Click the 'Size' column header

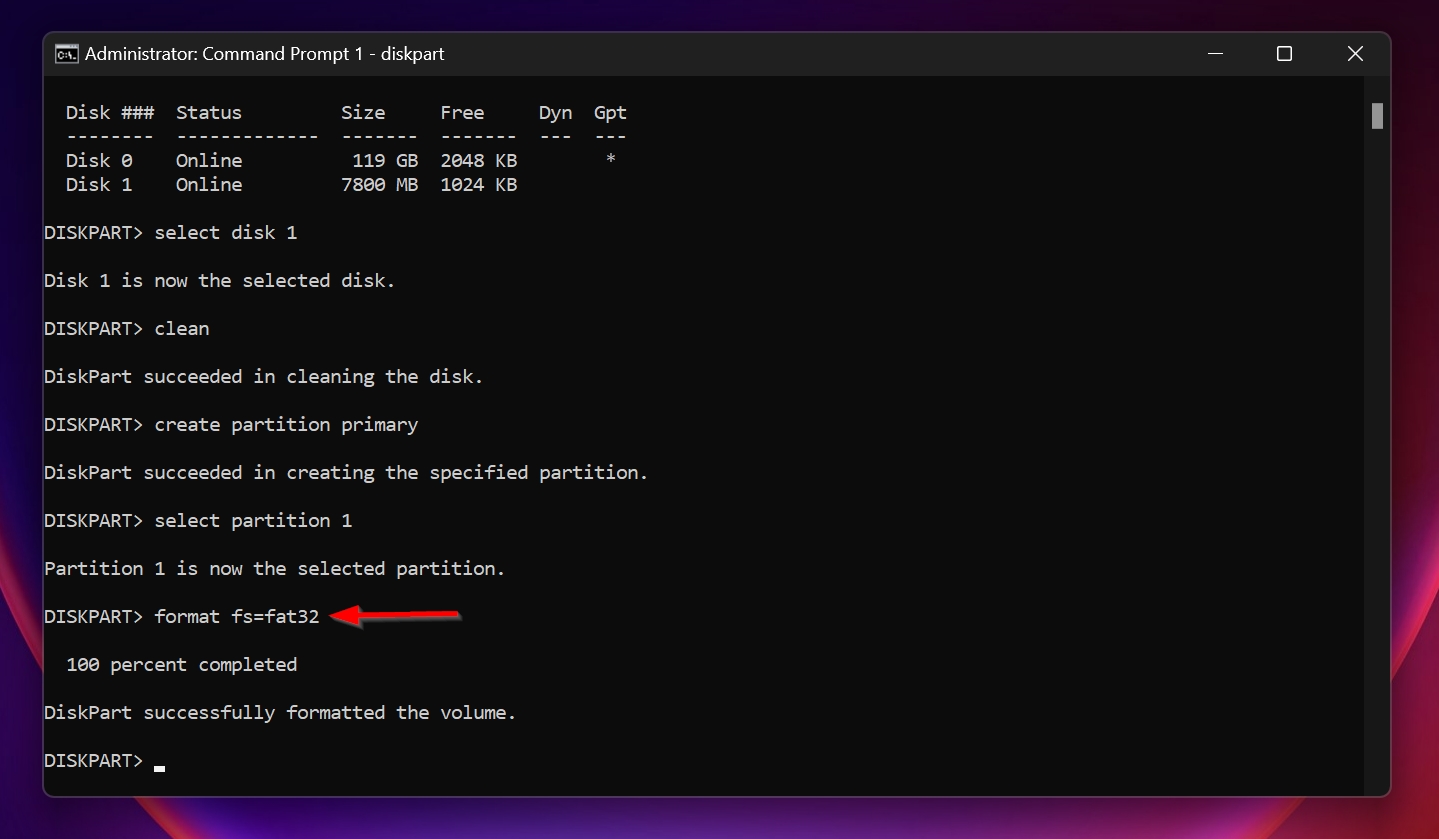(x=363, y=113)
